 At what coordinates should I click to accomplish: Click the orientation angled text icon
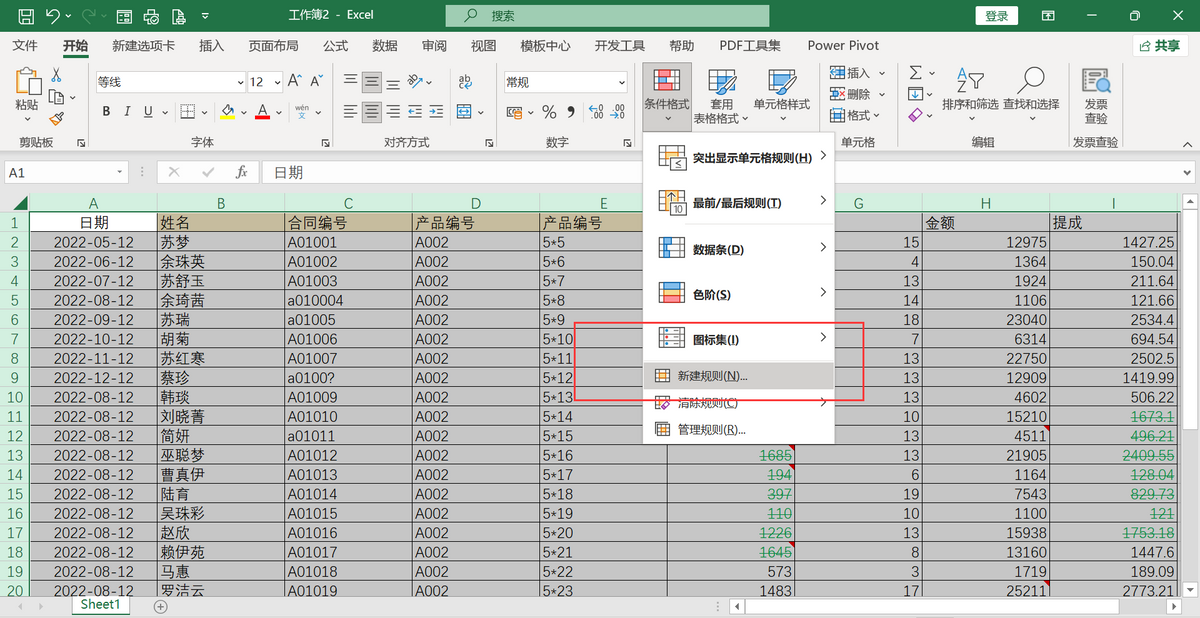(417, 81)
